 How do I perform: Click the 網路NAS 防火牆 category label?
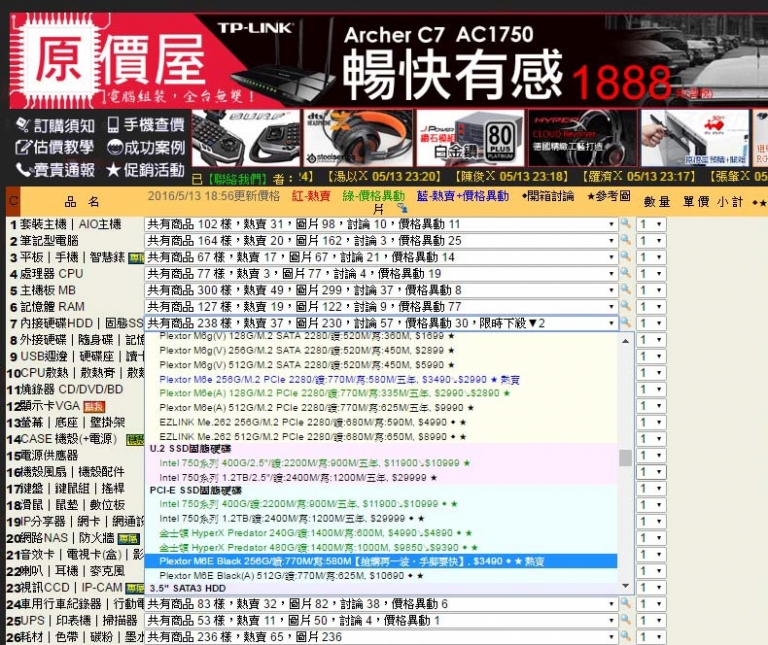67,538
